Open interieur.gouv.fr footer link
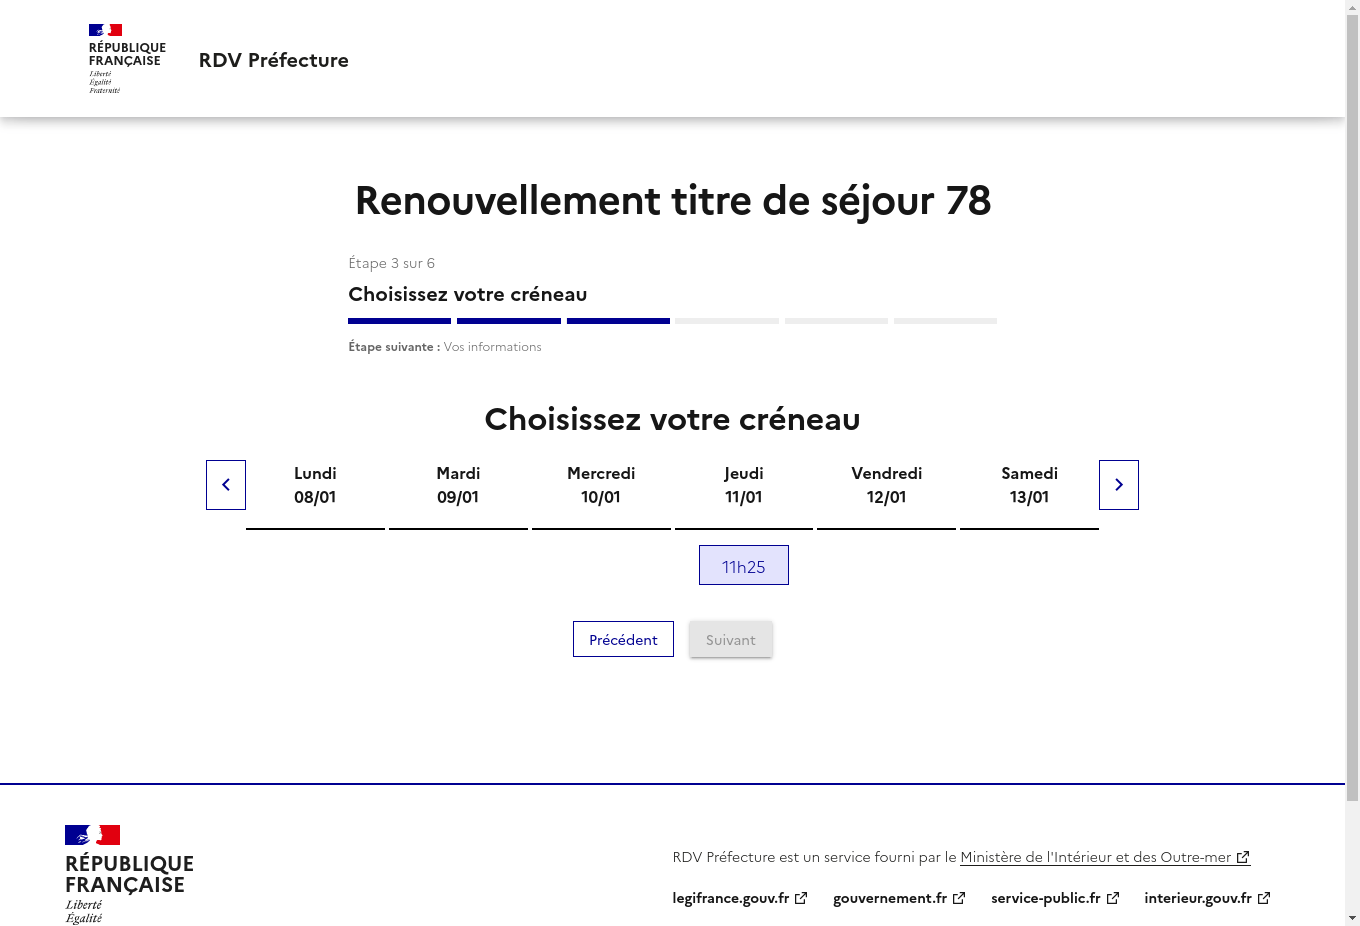The height and width of the screenshot is (926, 1360). [1207, 898]
